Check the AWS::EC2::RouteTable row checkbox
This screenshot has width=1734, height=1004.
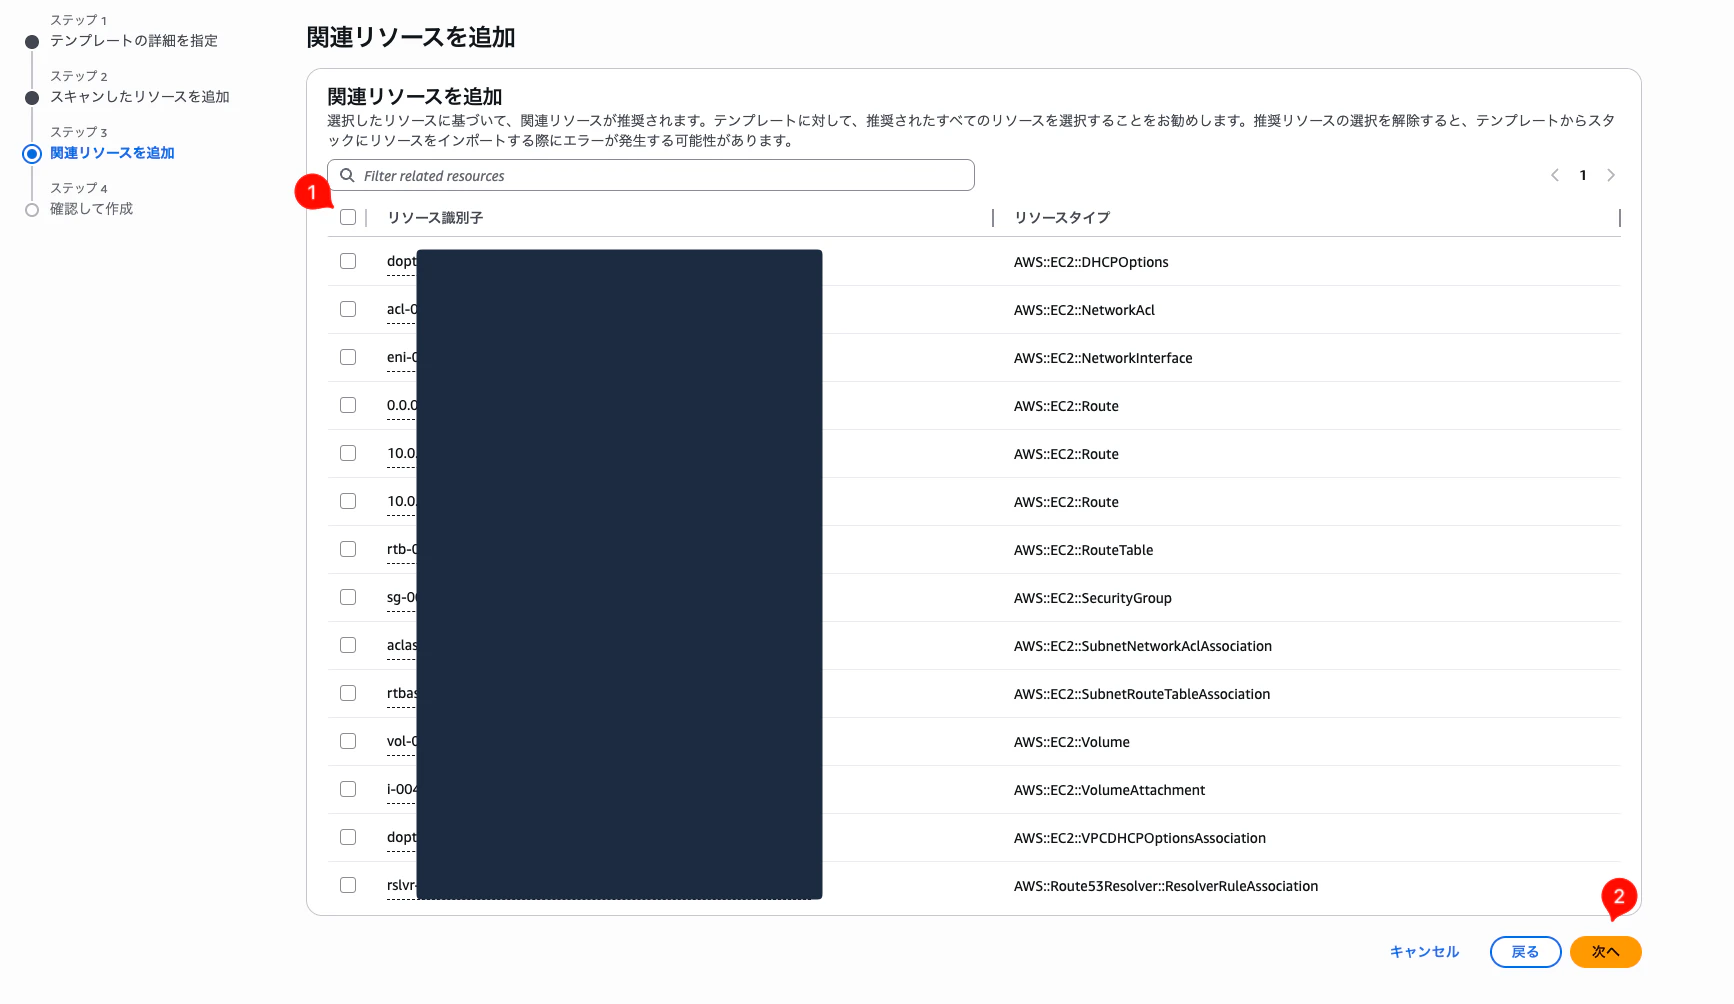pyautogui.click(x=348, y=549)
